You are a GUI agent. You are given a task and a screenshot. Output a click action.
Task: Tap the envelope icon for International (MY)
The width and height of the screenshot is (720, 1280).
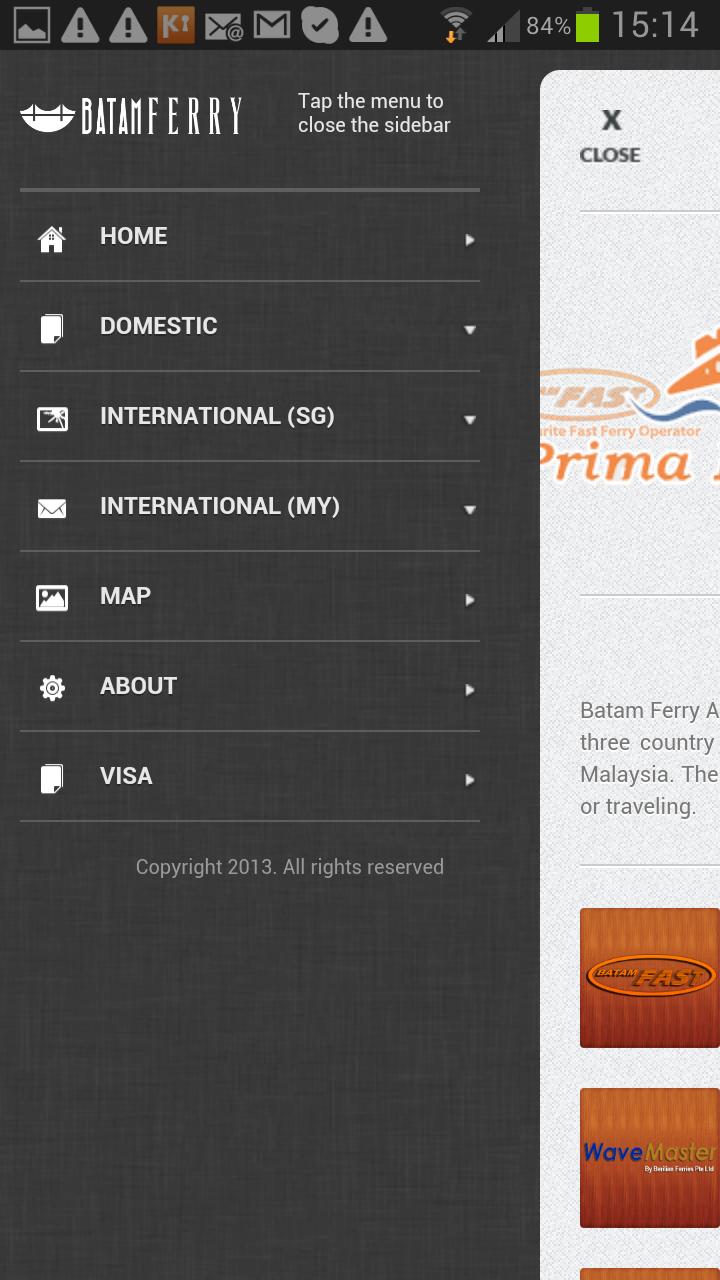point(52,509)
